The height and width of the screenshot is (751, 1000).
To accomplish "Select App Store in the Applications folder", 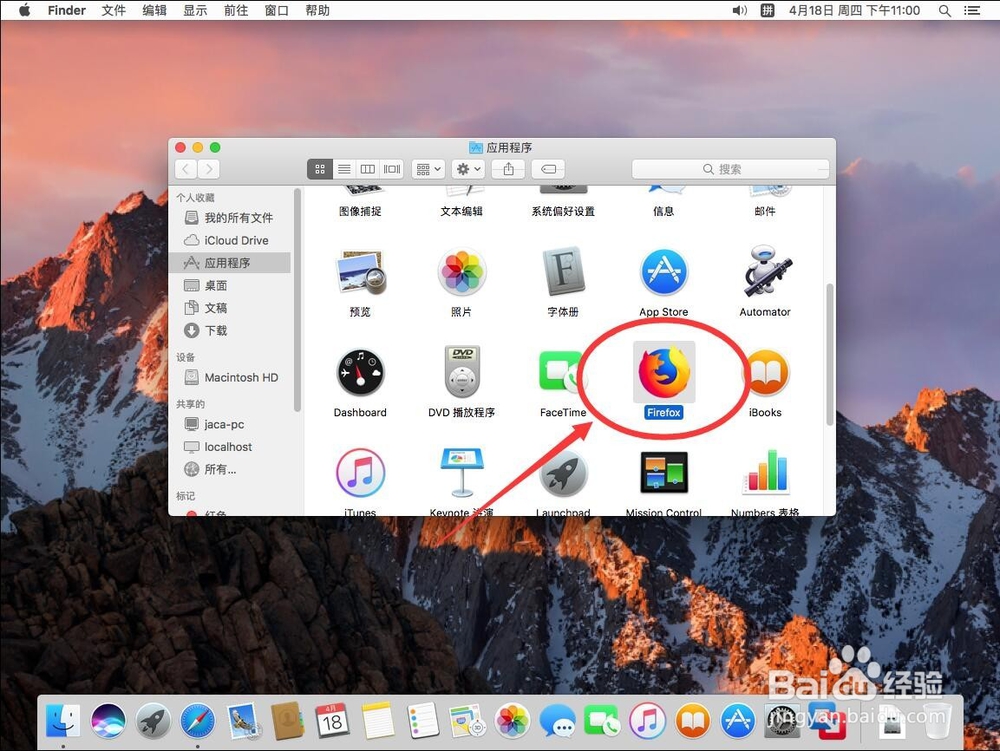I will tap(664, 272).
